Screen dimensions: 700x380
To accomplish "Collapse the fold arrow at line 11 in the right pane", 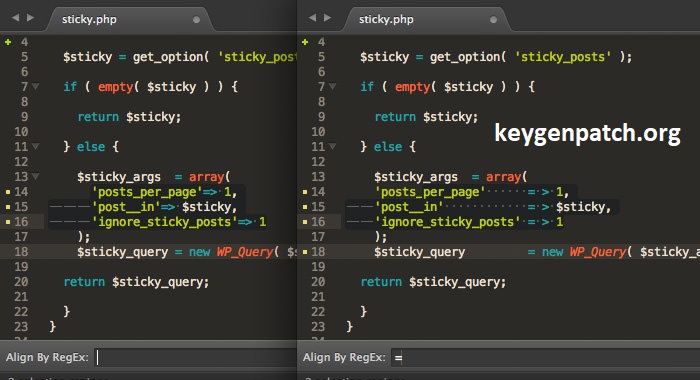I will pos(332,146).
